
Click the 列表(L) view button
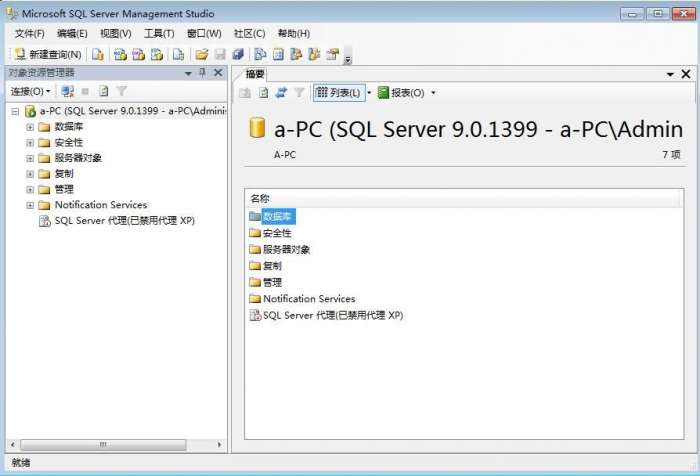click(339, 93)
